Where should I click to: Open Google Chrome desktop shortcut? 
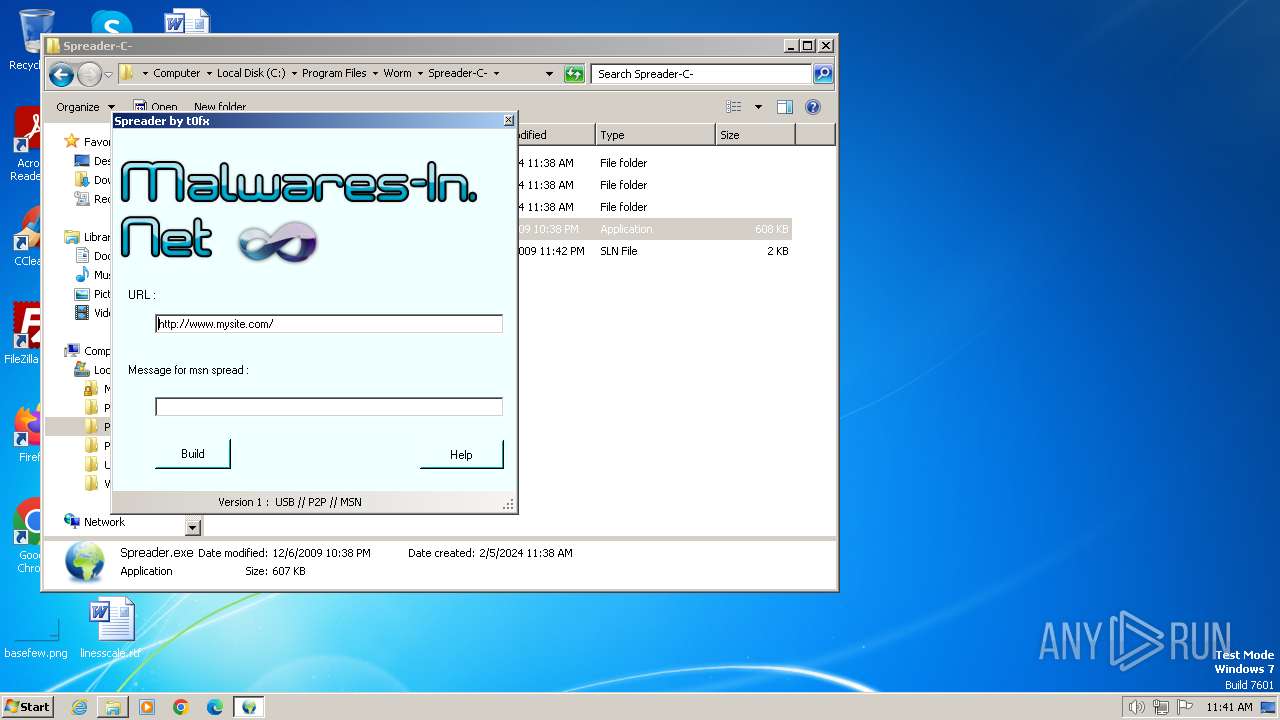(28, 535)
